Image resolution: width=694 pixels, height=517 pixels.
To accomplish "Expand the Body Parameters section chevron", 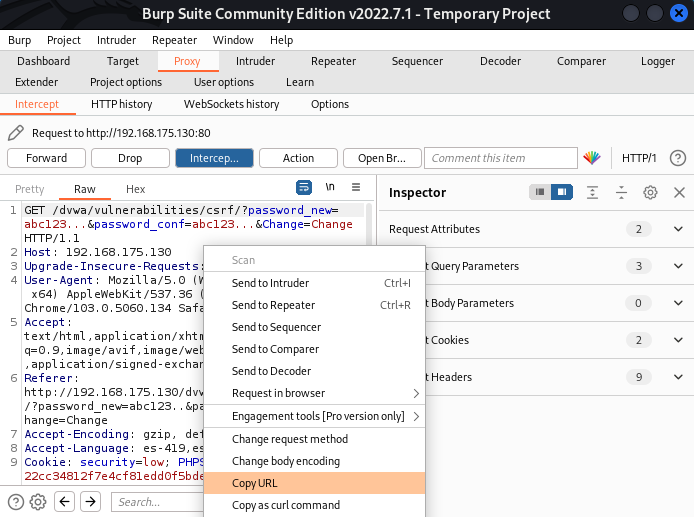I will [x=678, y=303].
